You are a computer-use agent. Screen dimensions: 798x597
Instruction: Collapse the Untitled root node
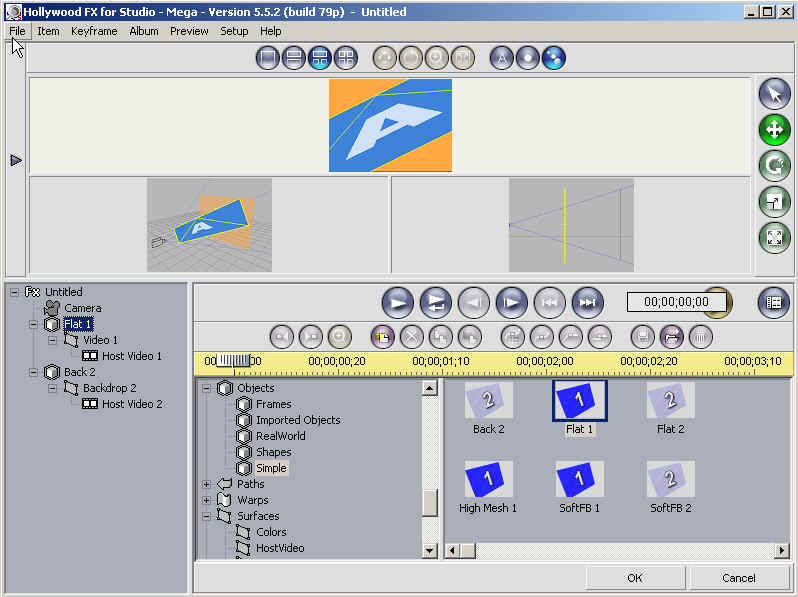click(14, 292)
